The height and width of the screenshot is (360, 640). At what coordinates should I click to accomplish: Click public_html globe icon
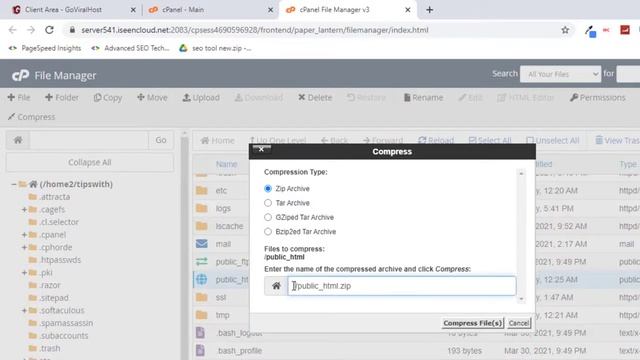click(202, 279)
